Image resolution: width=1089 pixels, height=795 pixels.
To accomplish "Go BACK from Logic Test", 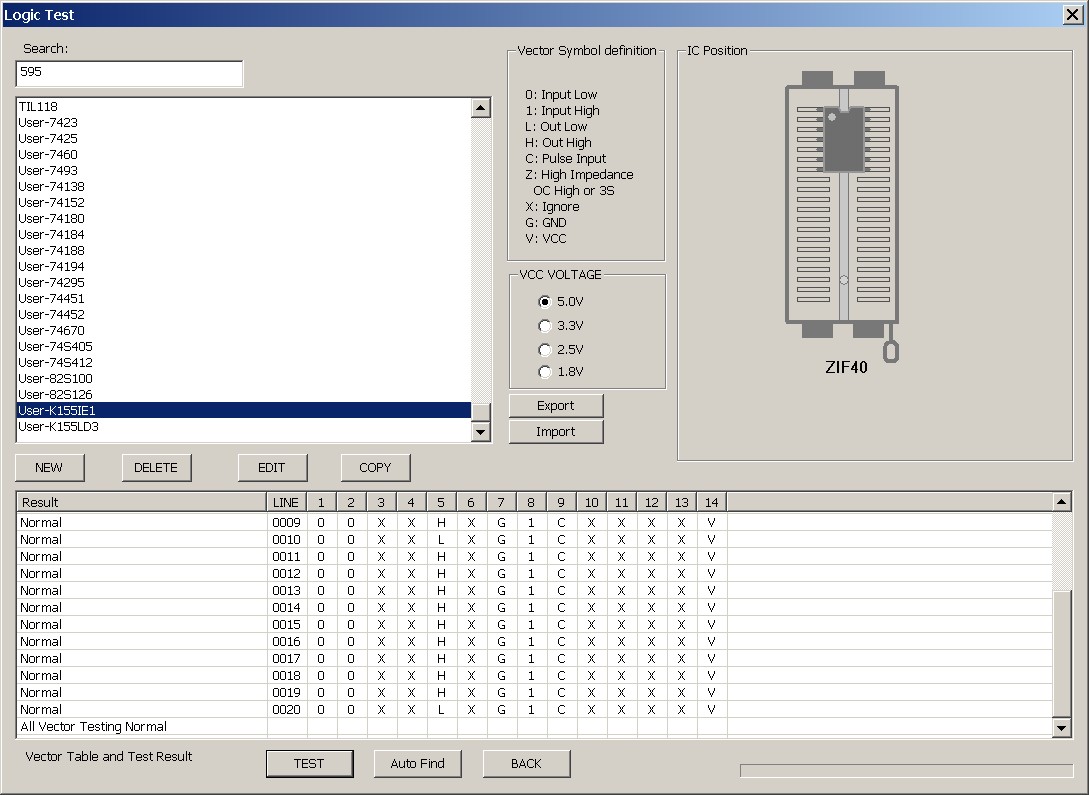I will [x=526, y=763].
